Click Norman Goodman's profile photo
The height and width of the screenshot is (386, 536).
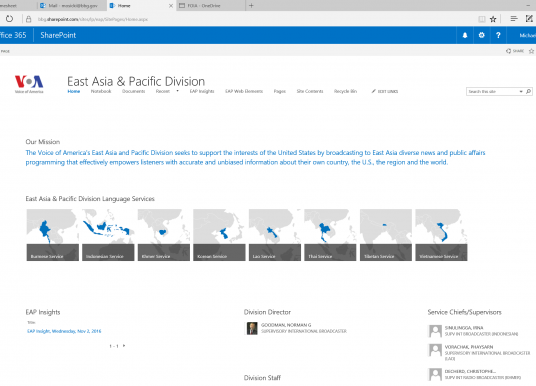252,328
